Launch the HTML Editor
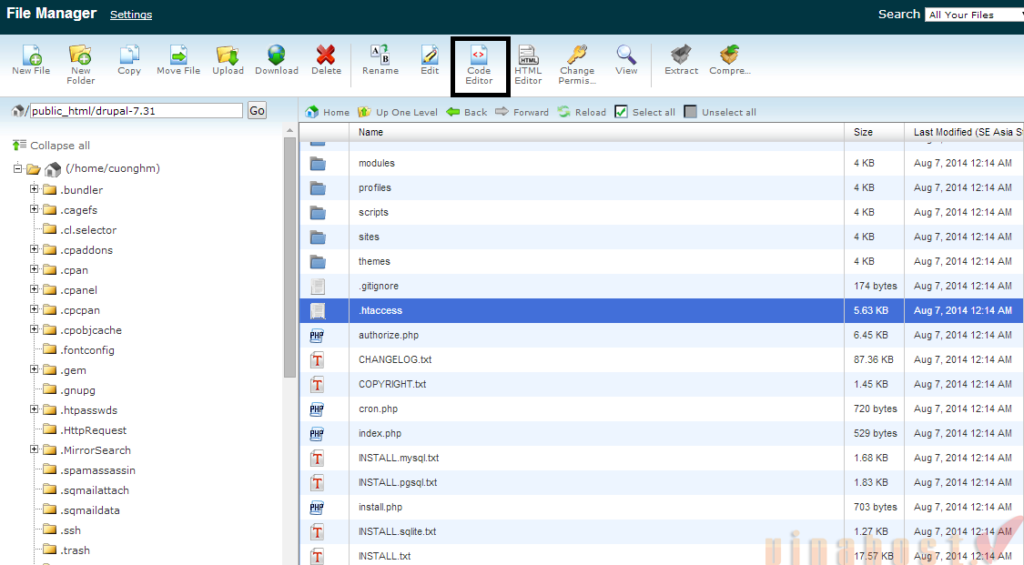The width and height of the screenshot is (1024, 565). click(528, 63)
